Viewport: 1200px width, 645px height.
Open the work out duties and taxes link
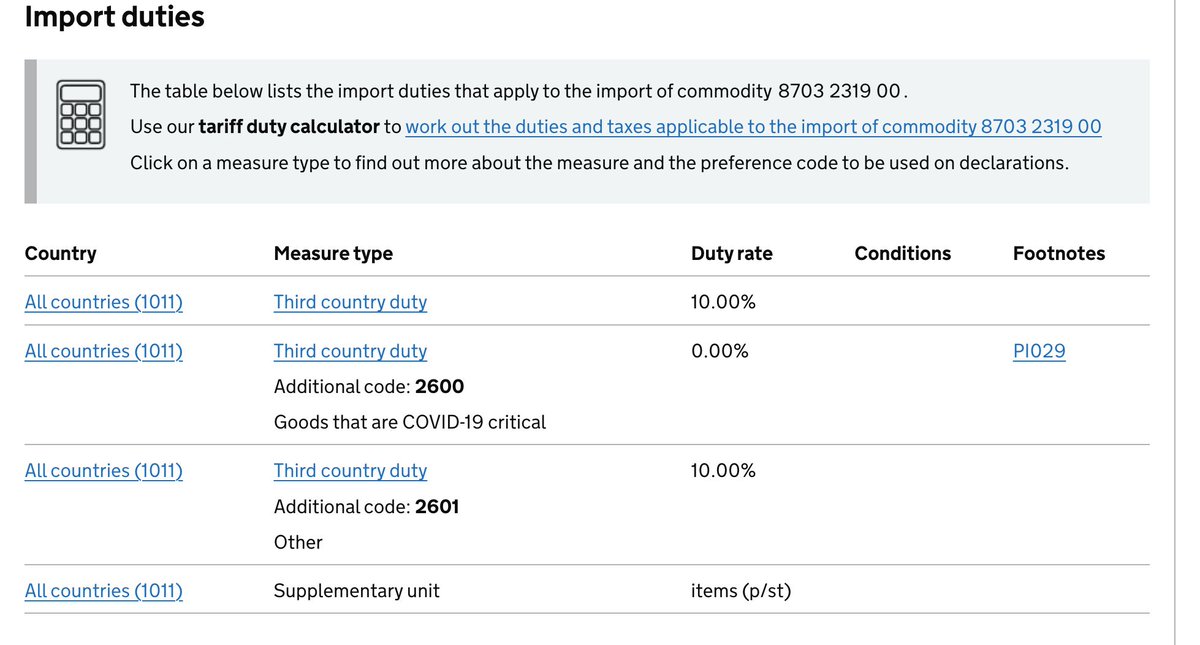[x=753, y=127]
